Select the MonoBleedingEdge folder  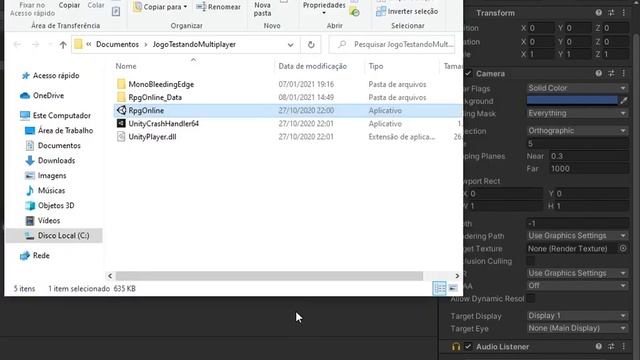pyautogui.click(x=161, y=84)
